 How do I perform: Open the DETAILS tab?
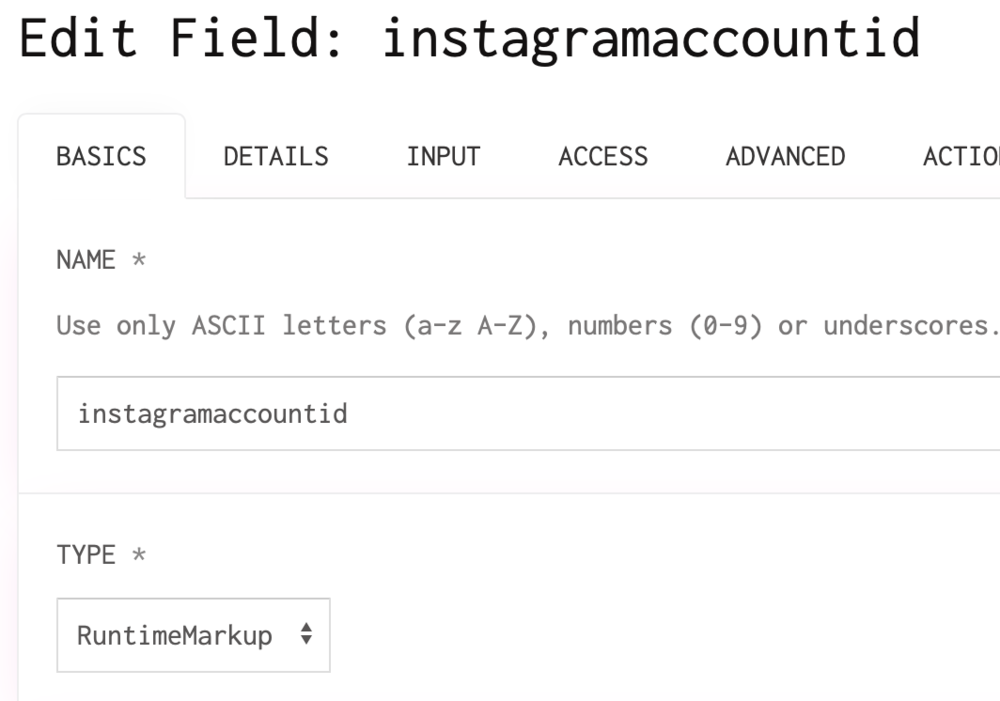(276, 157)
